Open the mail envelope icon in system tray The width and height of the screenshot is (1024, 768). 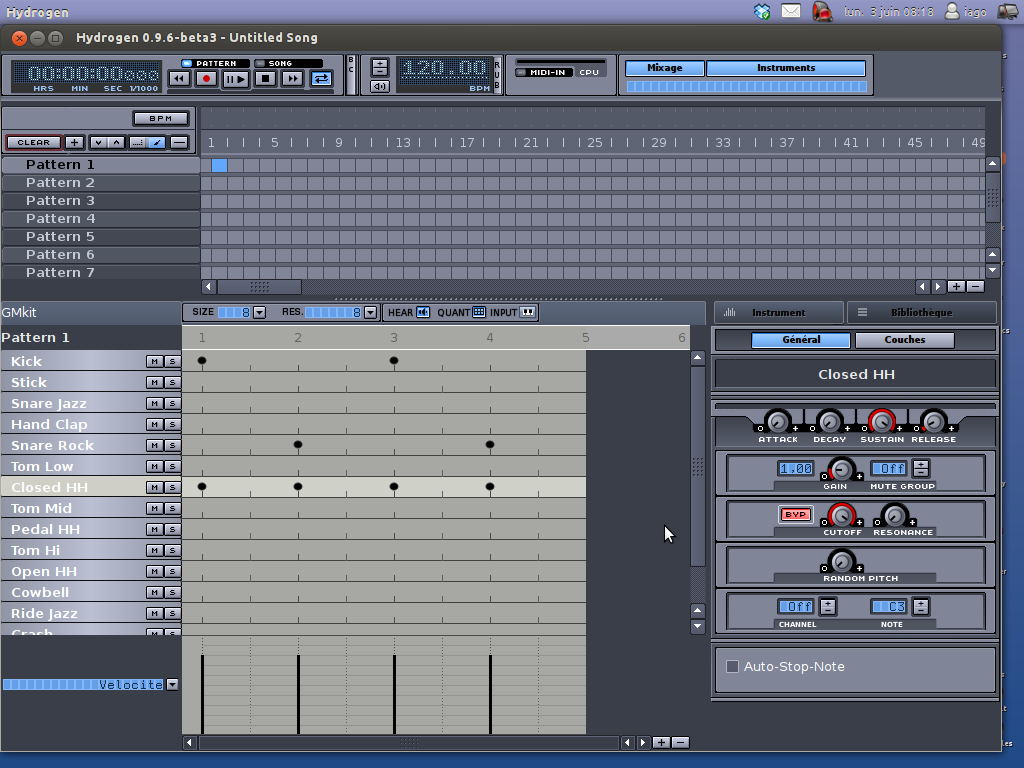(791, 11)
